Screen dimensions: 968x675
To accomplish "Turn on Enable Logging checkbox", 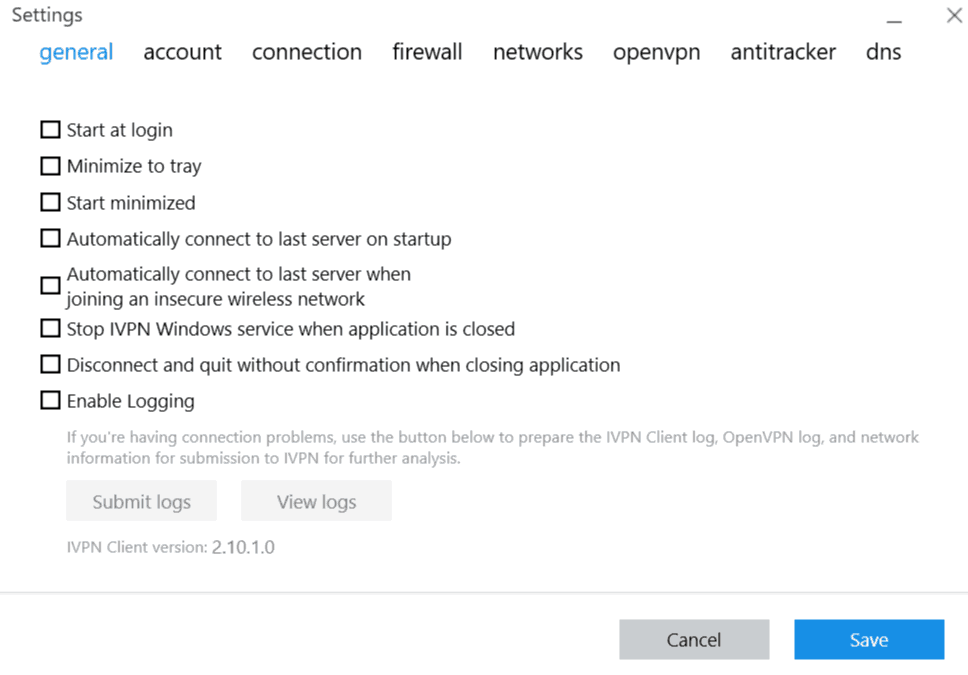I will coord(50,401).
